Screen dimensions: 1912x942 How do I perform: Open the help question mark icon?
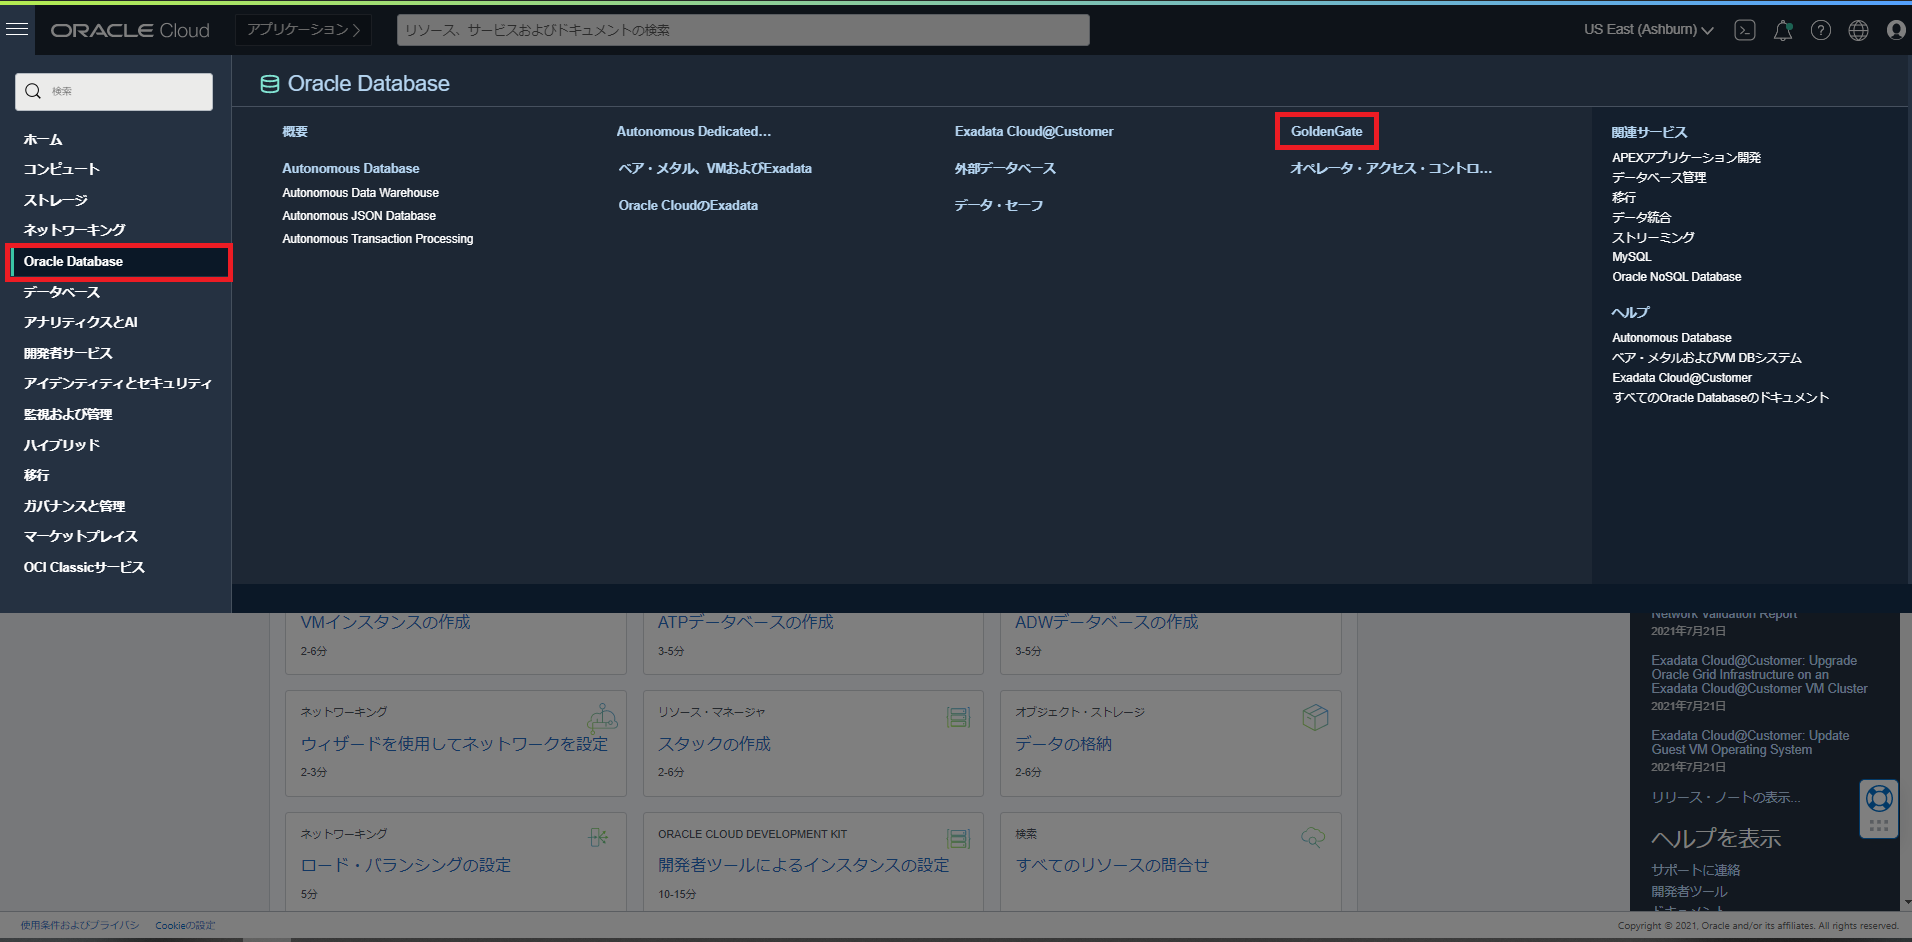point(1820,30)
